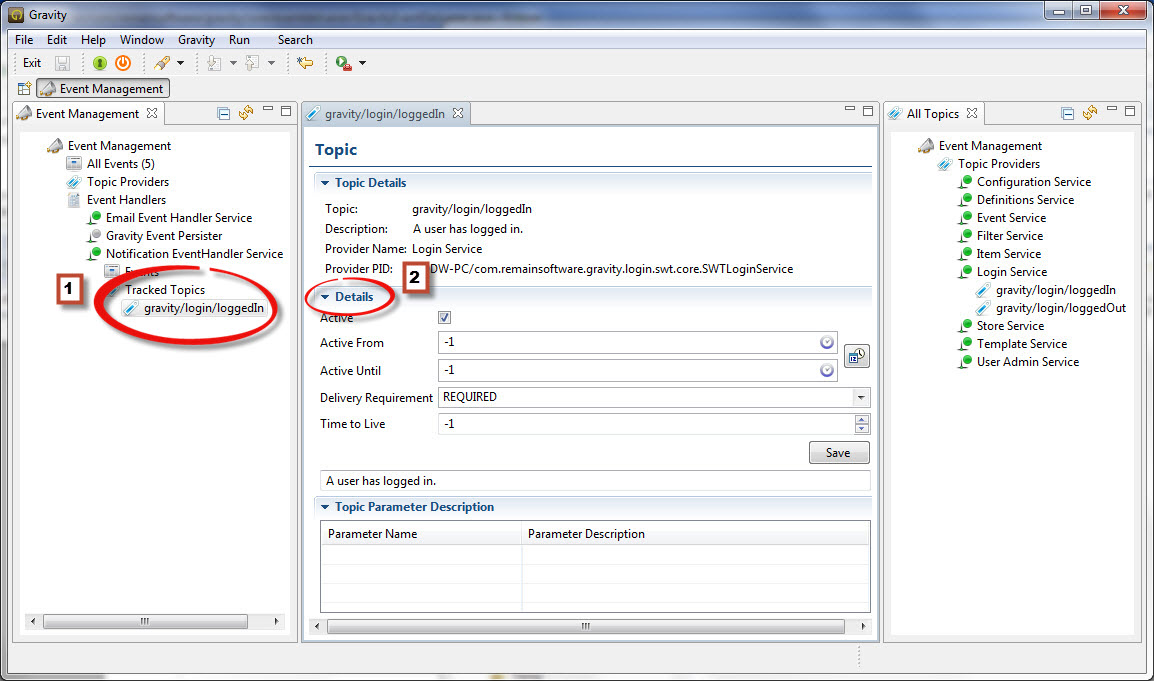Close the gravity/login/loggedIn editor tab
This screenshot has width=1154, height=681.
click(458, 114)
